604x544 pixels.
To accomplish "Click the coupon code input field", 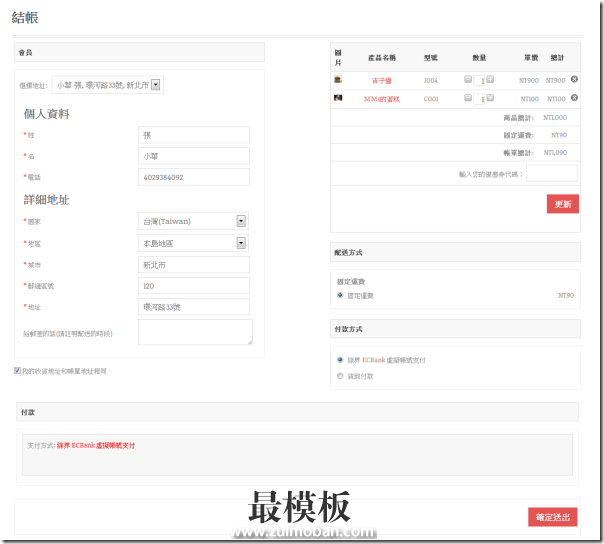I will (551, 173).
